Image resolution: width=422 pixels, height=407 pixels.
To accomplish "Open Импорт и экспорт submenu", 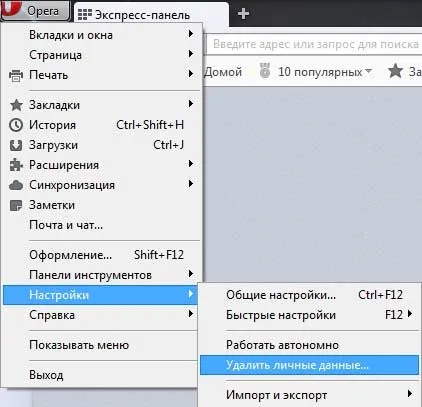I will (309, 395).
